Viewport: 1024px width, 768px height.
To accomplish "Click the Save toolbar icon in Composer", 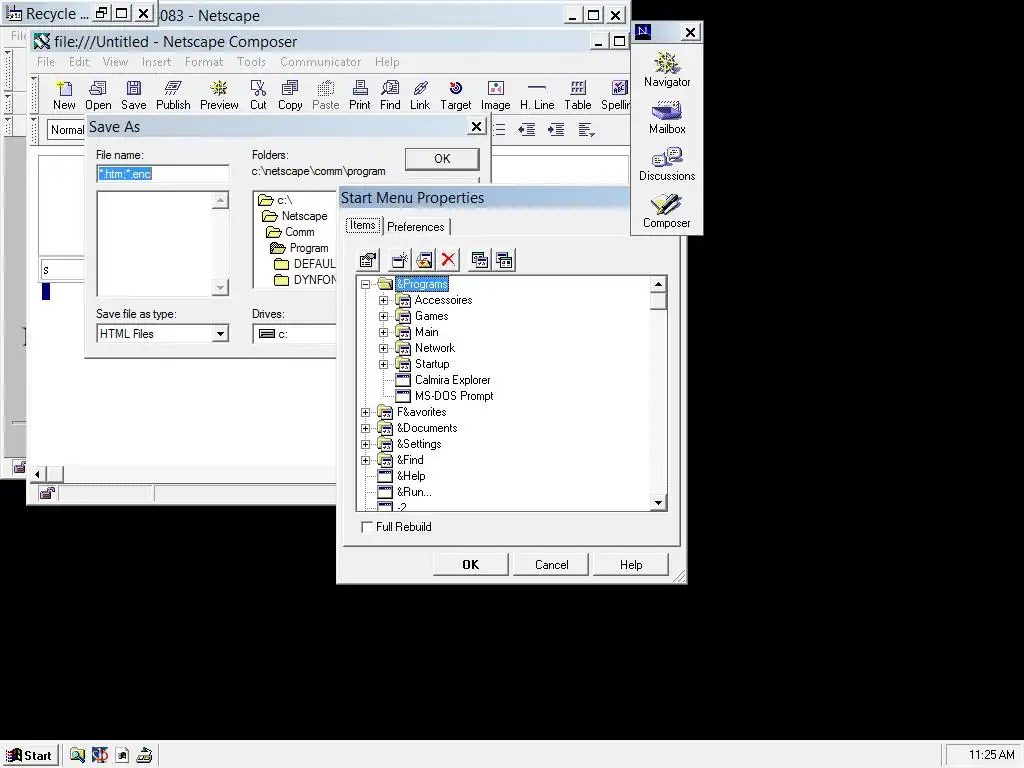I will click(x=133, y=95).
